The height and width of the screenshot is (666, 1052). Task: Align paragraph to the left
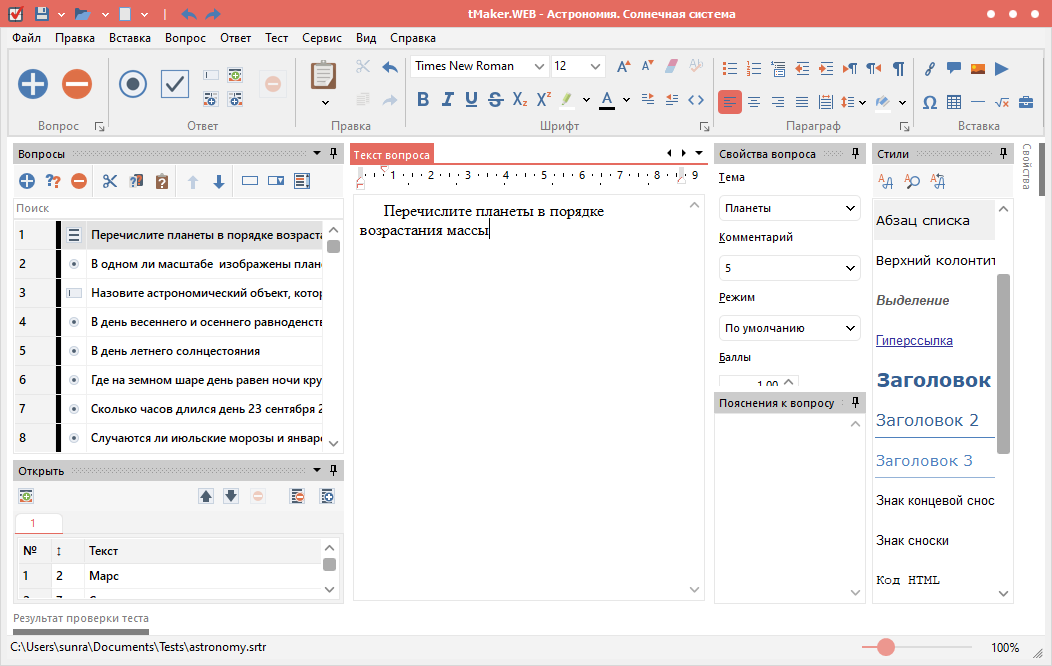pyautogui.click(x=730, y=102)
